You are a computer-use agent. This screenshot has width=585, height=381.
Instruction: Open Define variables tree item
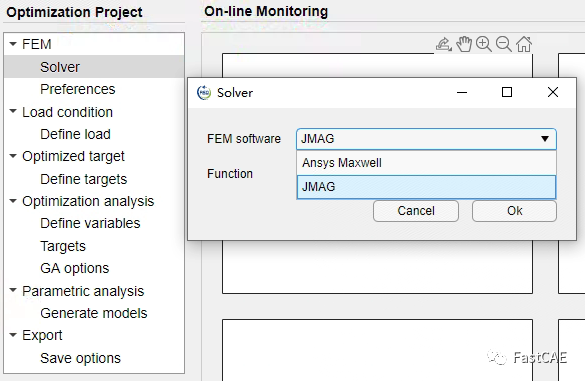(90, 223)
